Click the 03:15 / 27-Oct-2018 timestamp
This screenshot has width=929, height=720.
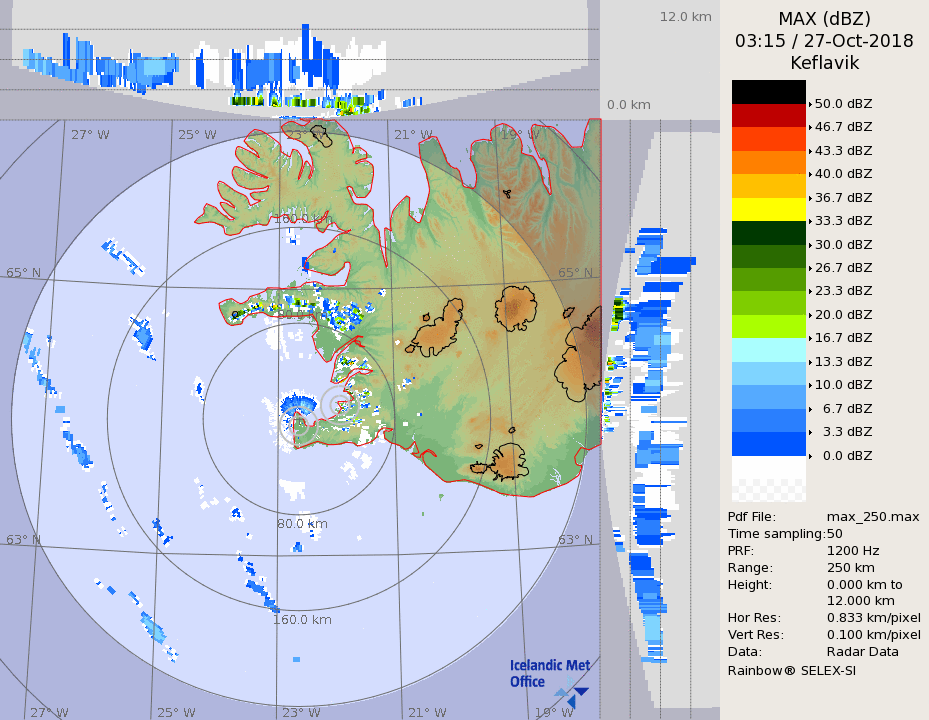(824, 41)
